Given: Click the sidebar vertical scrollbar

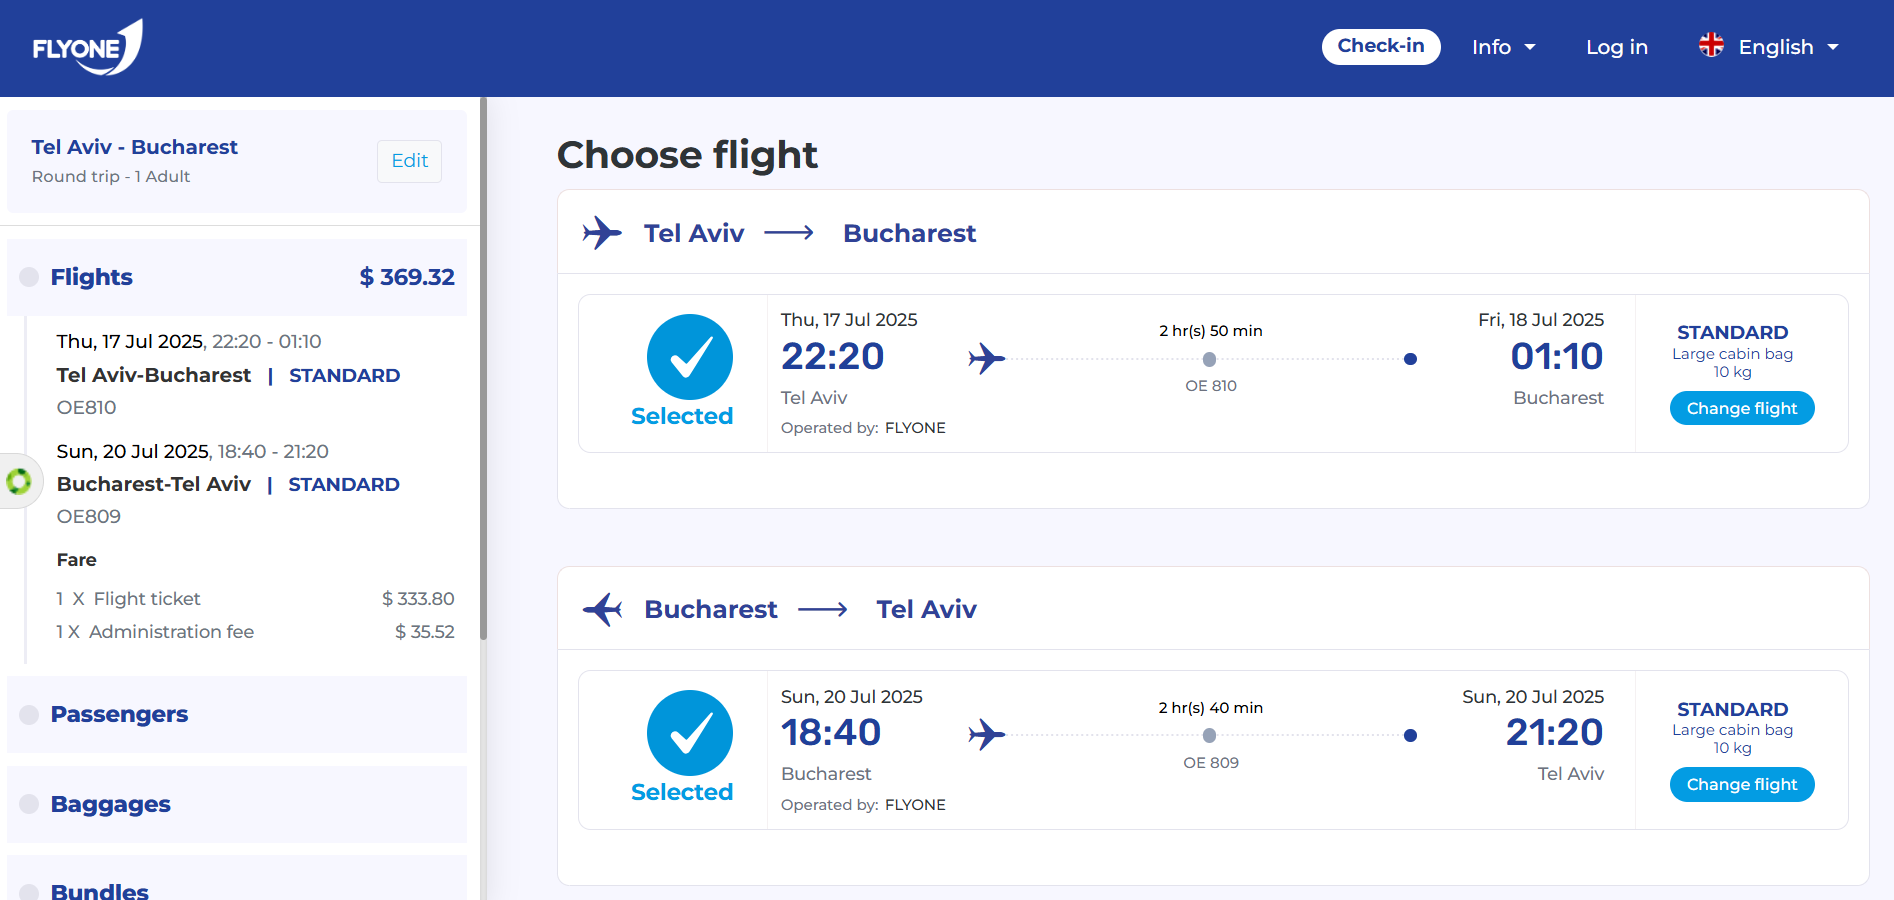Looking at the screenshot, I should [483, 370].
